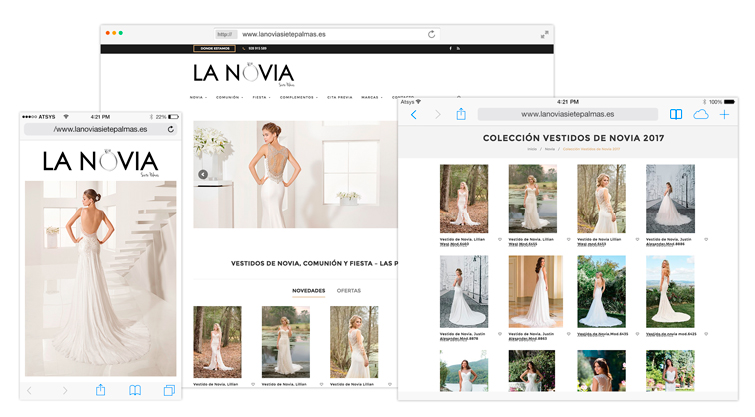Open pond dress thumbnail on desktop page
This screenshot has height=417, width=755.
click(286, 342)
